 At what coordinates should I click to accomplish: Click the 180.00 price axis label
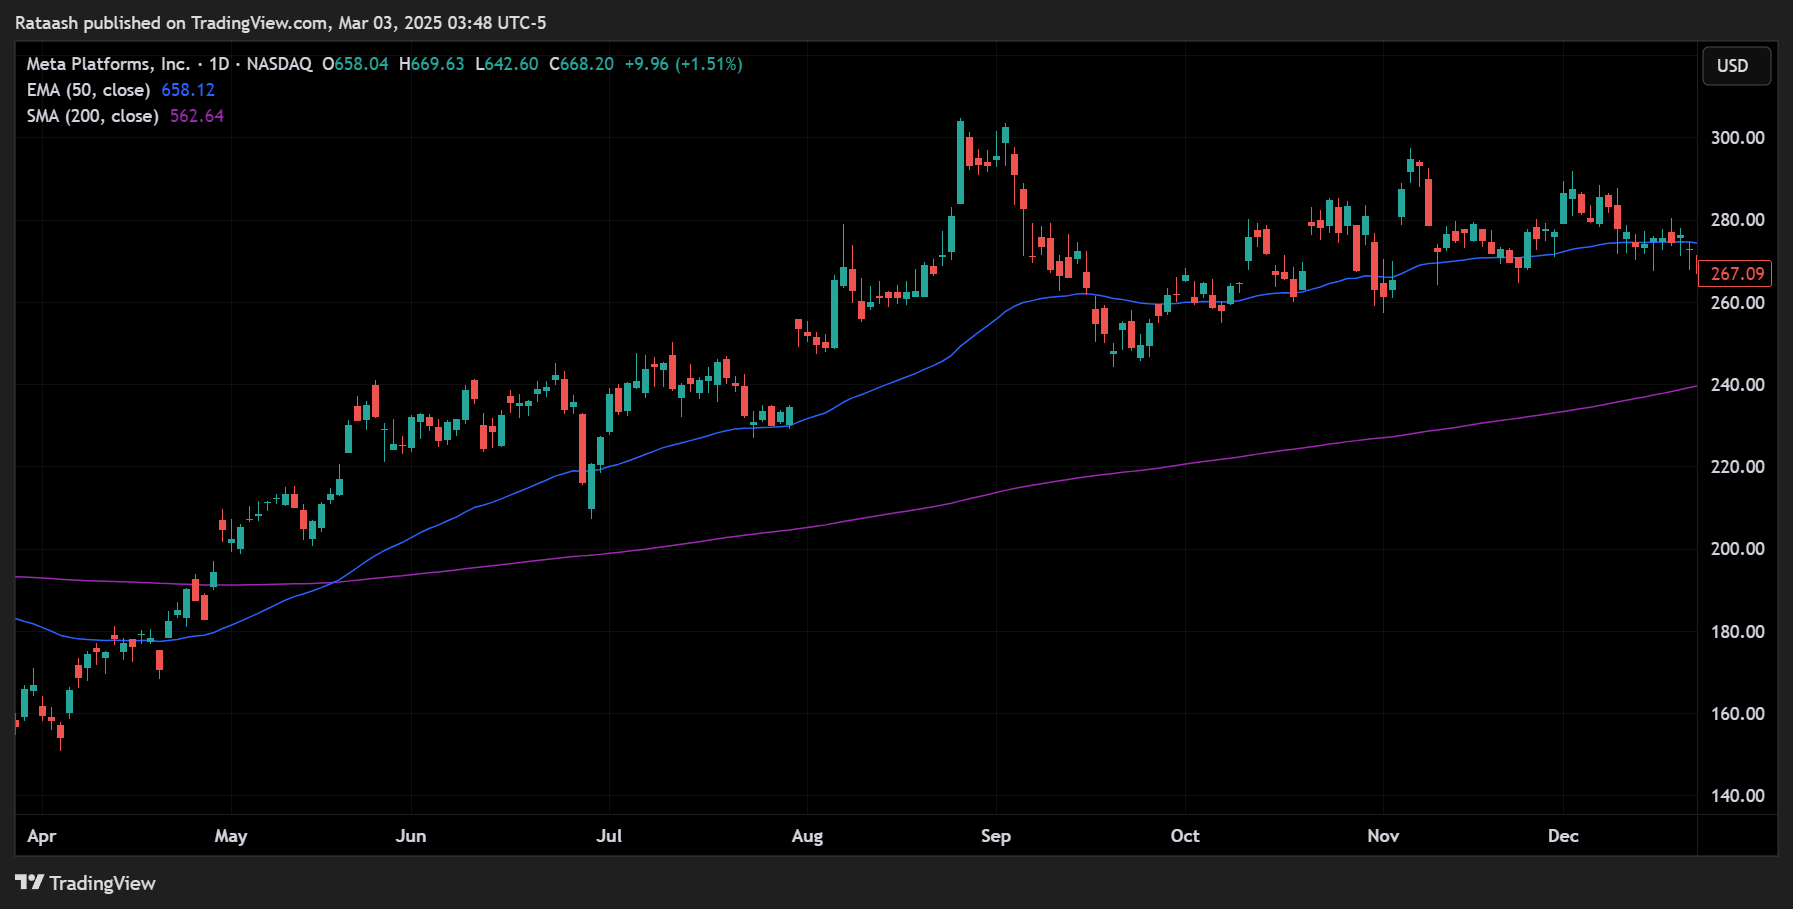(1737, 632)
